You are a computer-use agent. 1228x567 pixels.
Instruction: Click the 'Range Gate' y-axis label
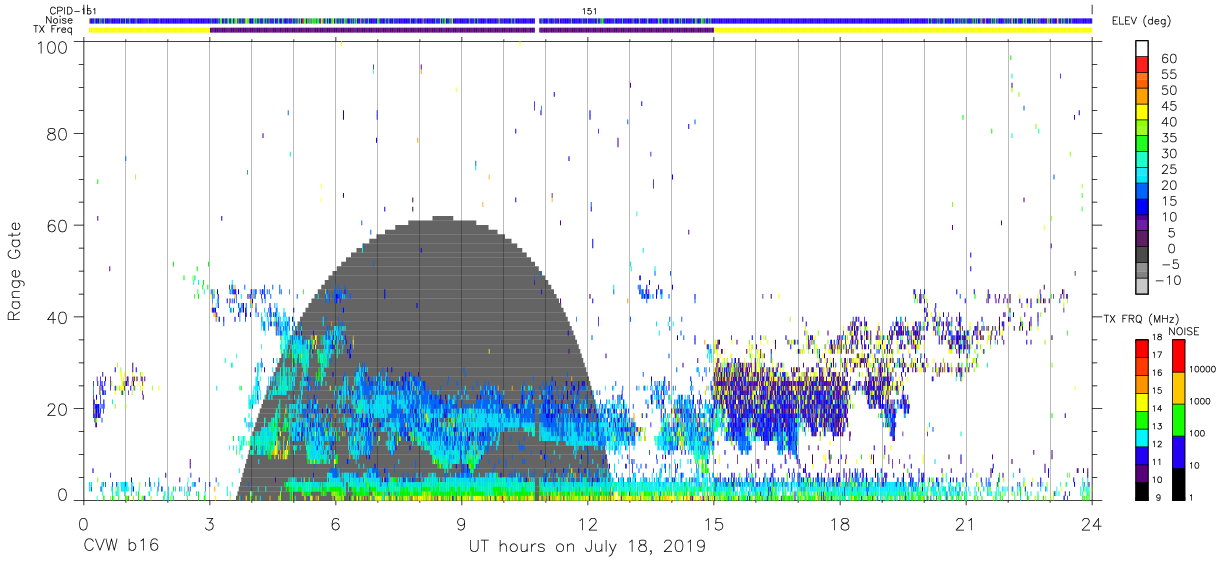tap(15, 272)
